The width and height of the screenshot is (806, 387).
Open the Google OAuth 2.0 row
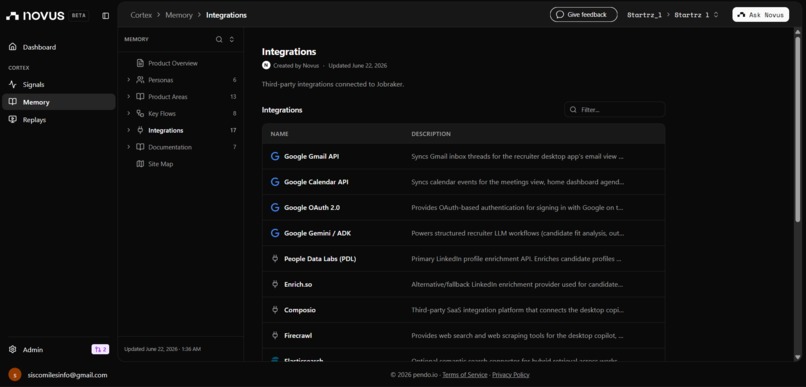click(464, 208)
